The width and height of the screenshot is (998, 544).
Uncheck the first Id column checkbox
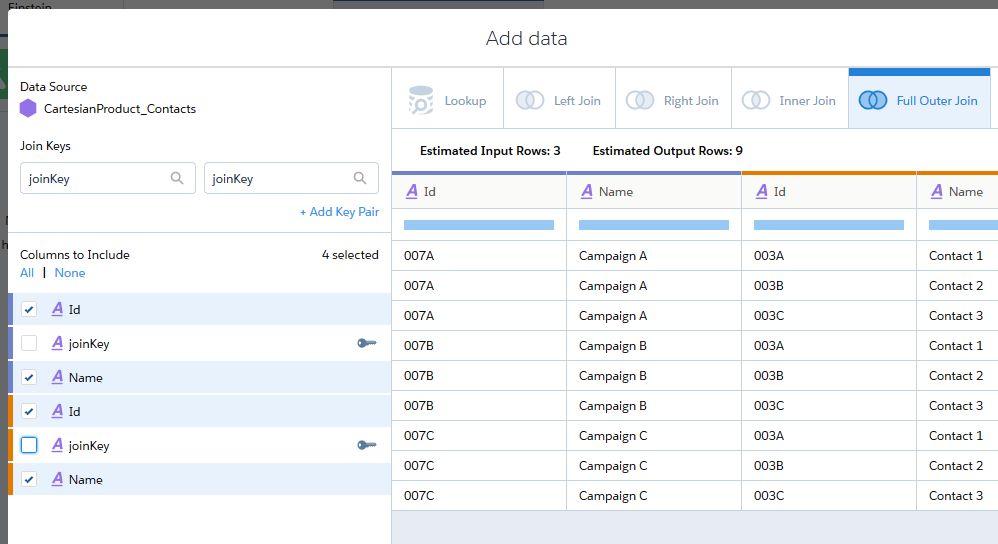pyautogui.click(x=29, y=310)
